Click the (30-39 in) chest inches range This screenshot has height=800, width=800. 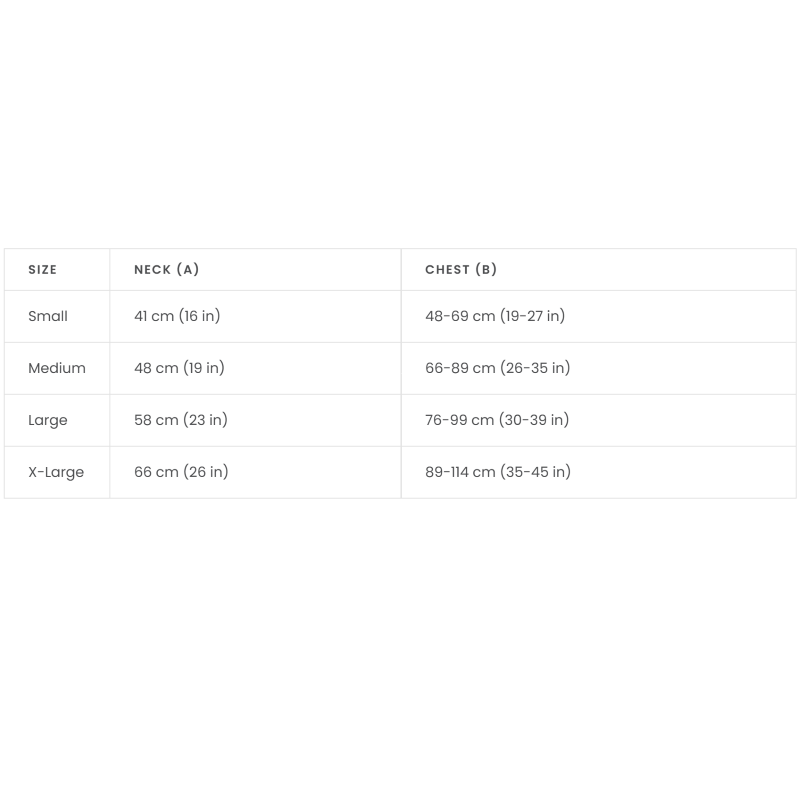click(535, 420)
